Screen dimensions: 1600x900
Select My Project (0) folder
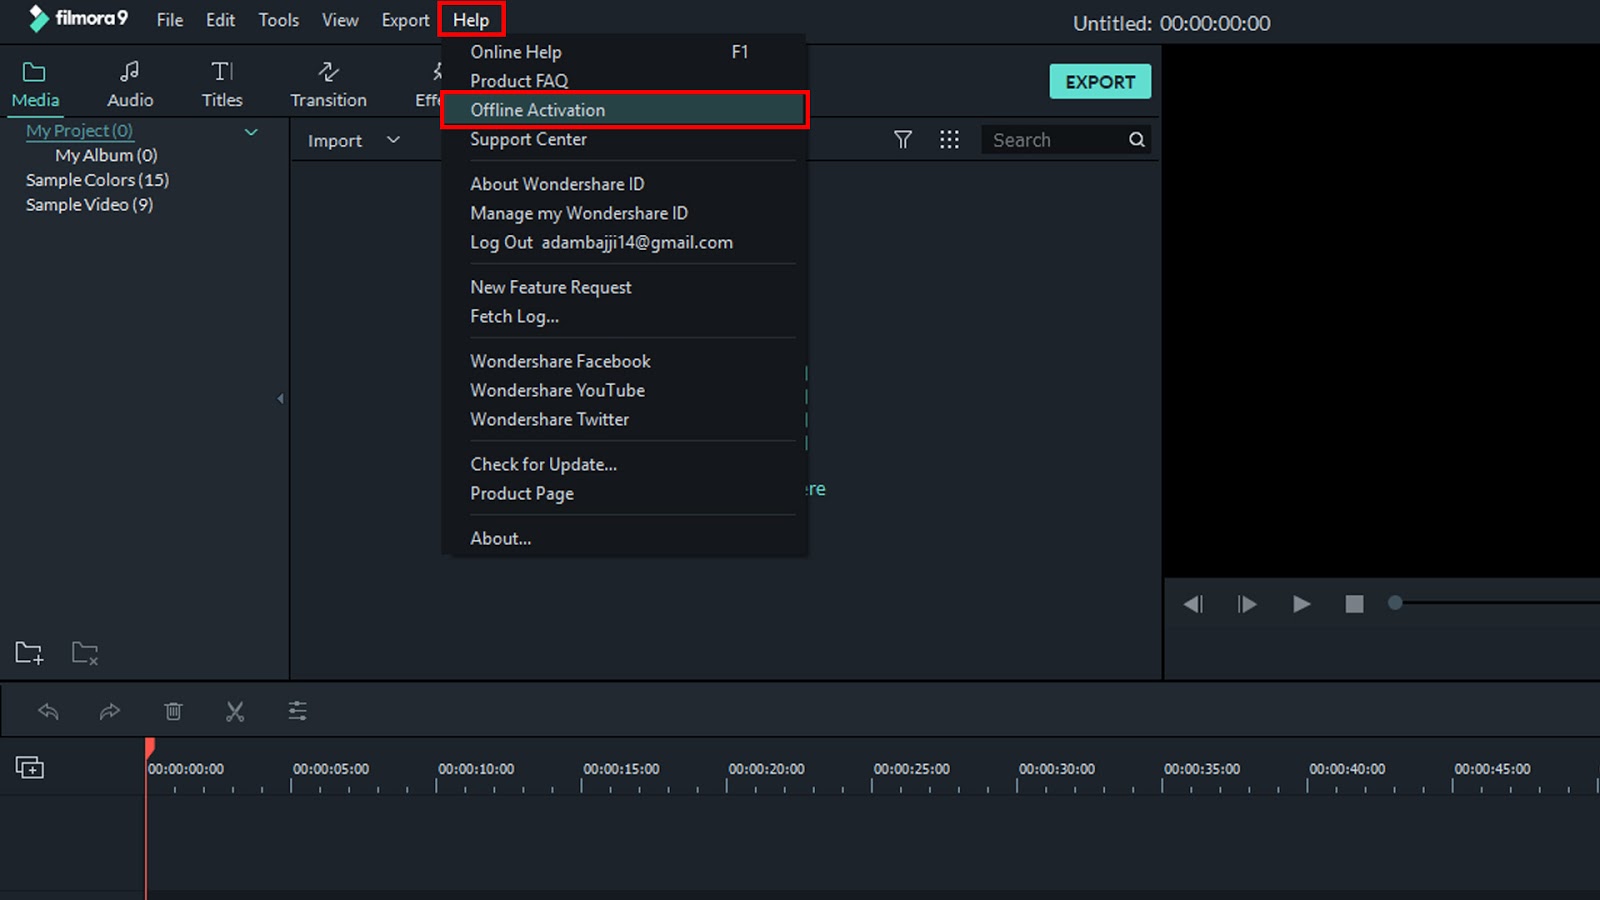[79, 131]
